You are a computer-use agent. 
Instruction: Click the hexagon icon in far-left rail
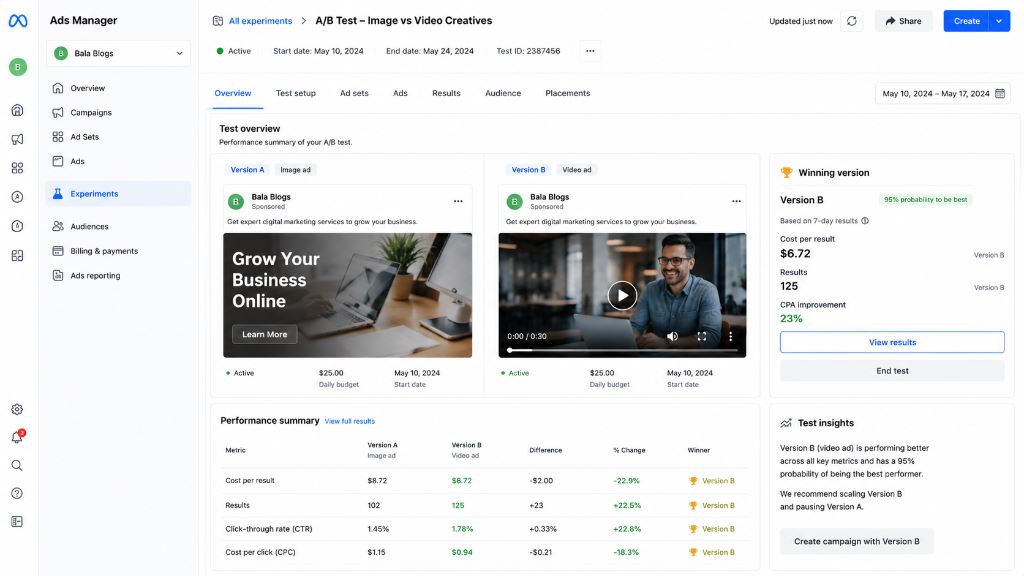click(x=18, y=226)
